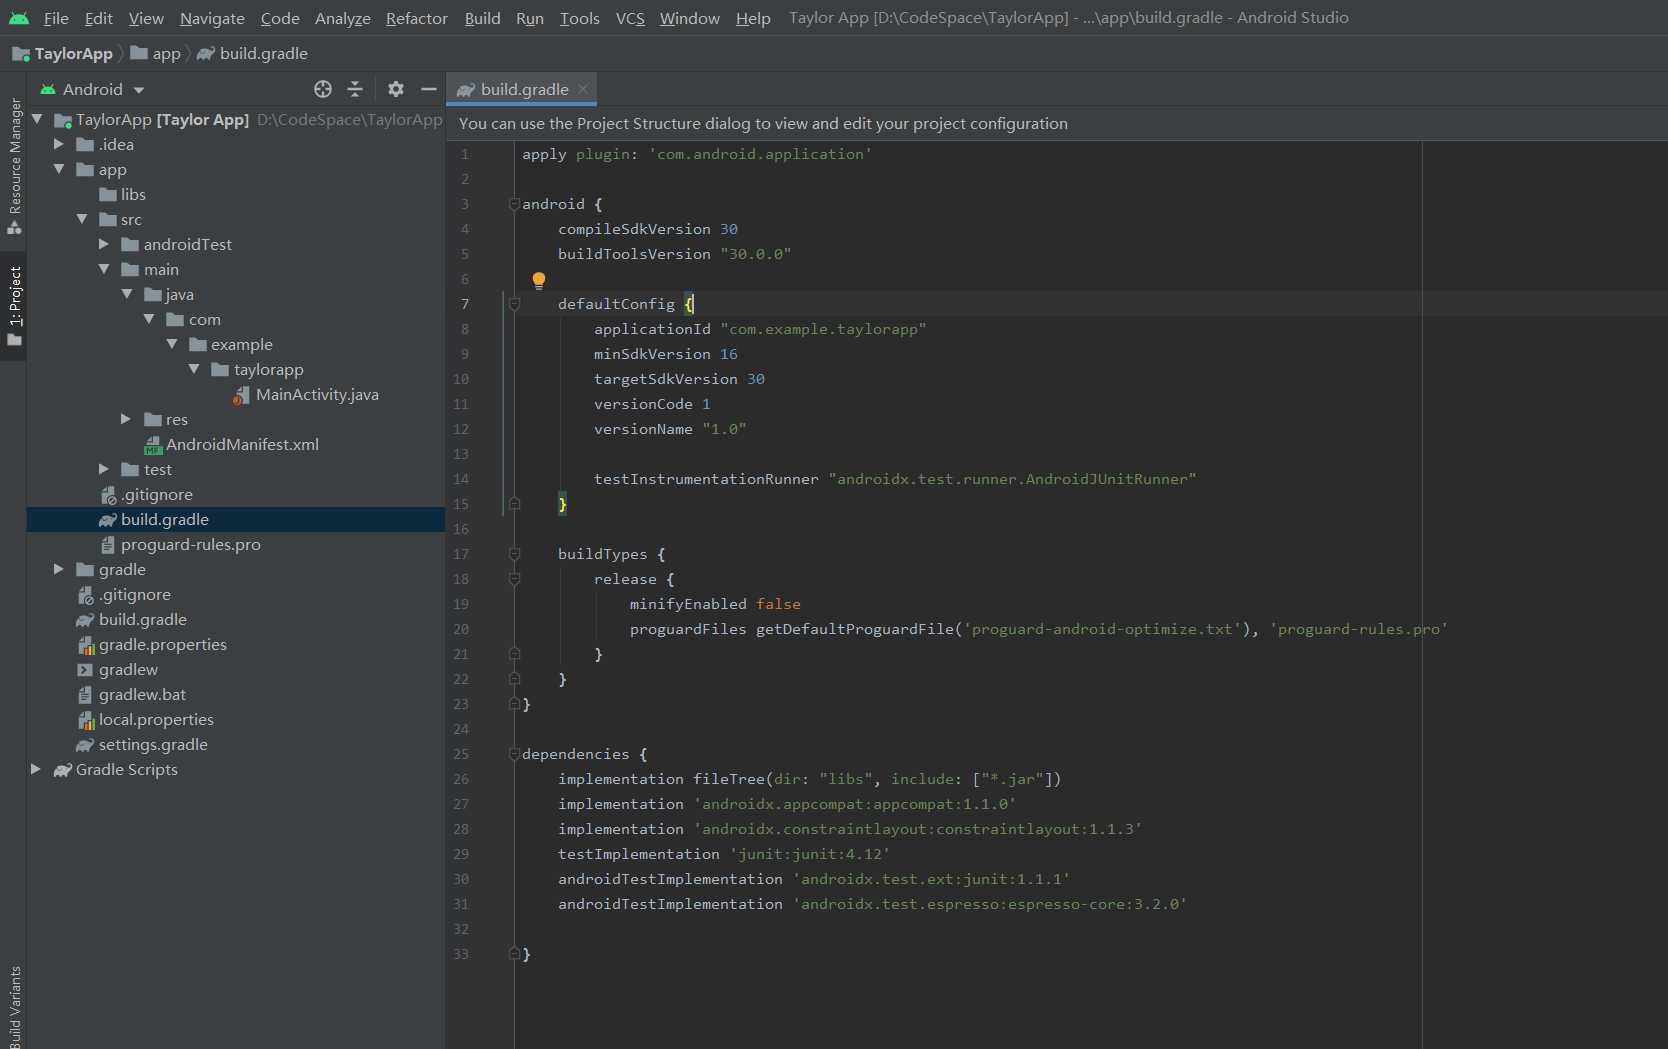Select the libs folder in project tree
This screenshot has height=1049, width=1668.
pyautogui.click(x=133, y=195)
